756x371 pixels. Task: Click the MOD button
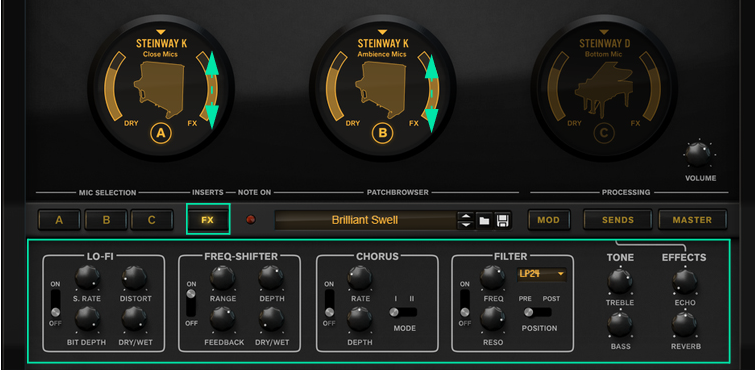(x=549, y=220)
